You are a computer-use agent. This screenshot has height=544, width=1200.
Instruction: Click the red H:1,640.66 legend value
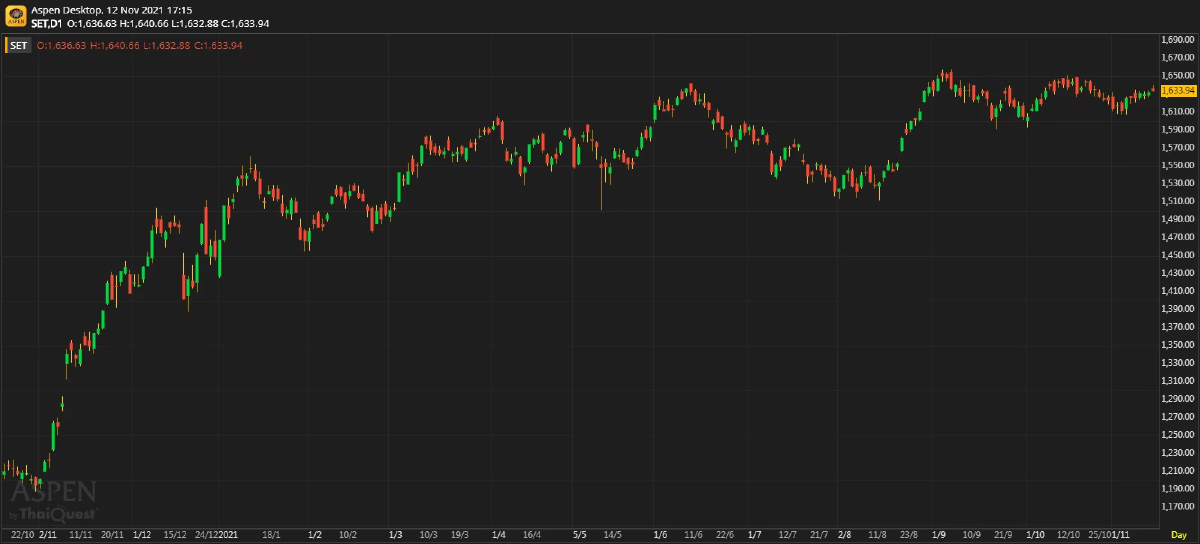pyautogui.click(x=114, y=45)
